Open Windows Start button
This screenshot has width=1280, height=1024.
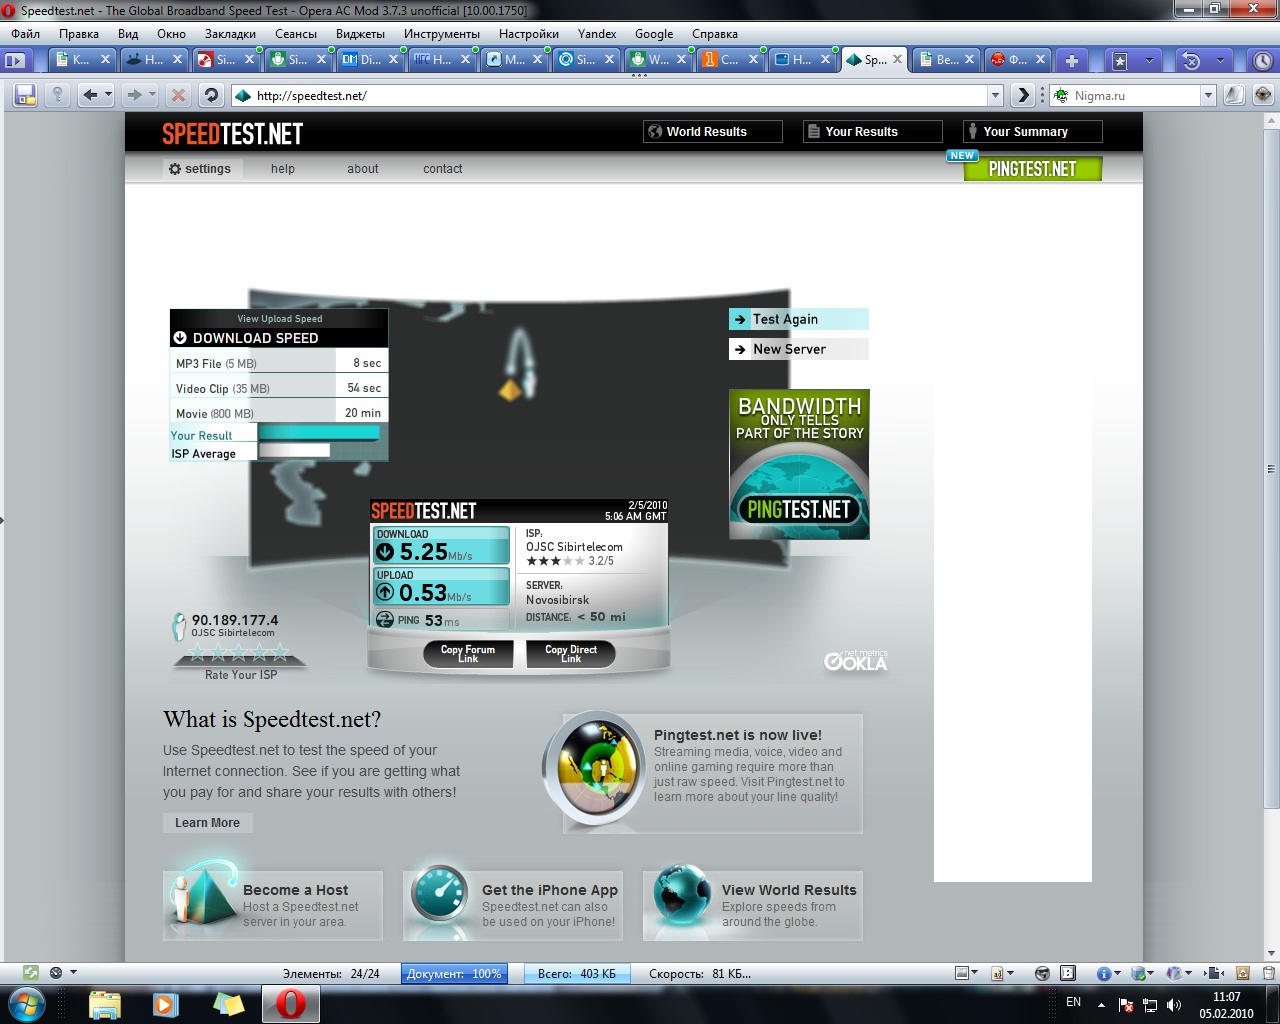pos(27,1003)
